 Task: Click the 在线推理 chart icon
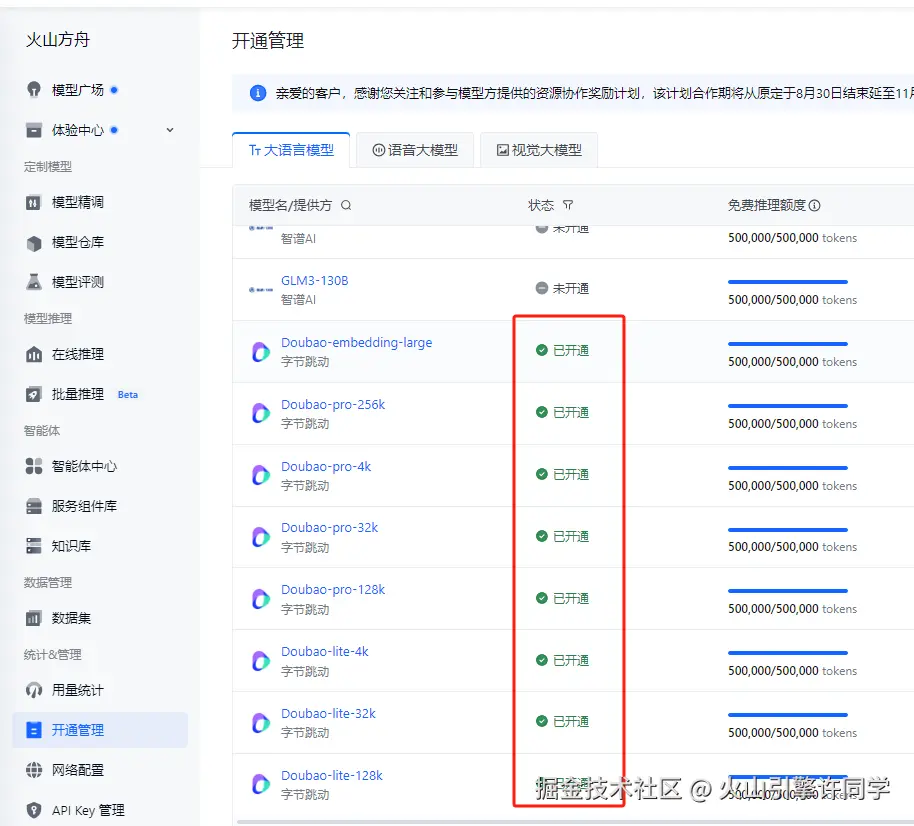point(34,354)
